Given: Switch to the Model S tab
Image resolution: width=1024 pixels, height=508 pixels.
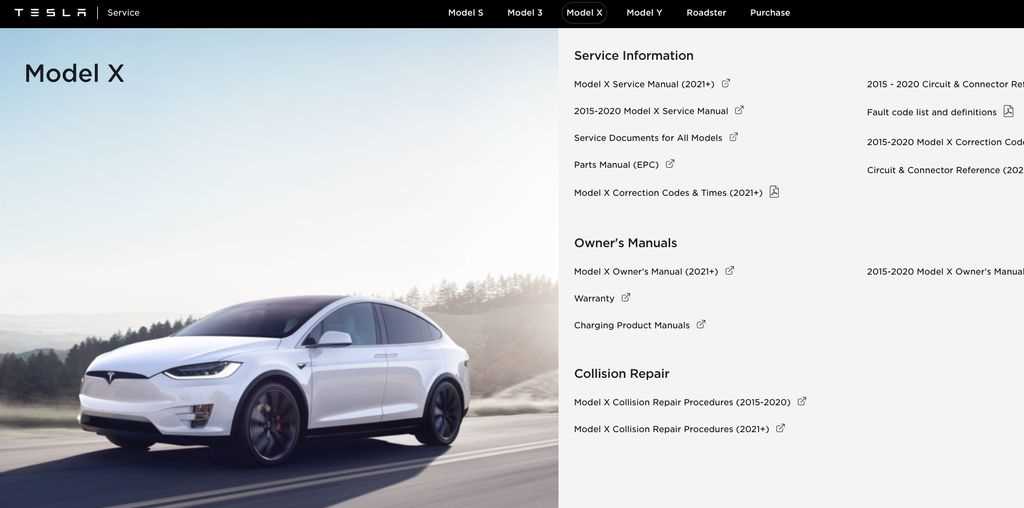Looking at the screenshot, I should pos(466,12).
